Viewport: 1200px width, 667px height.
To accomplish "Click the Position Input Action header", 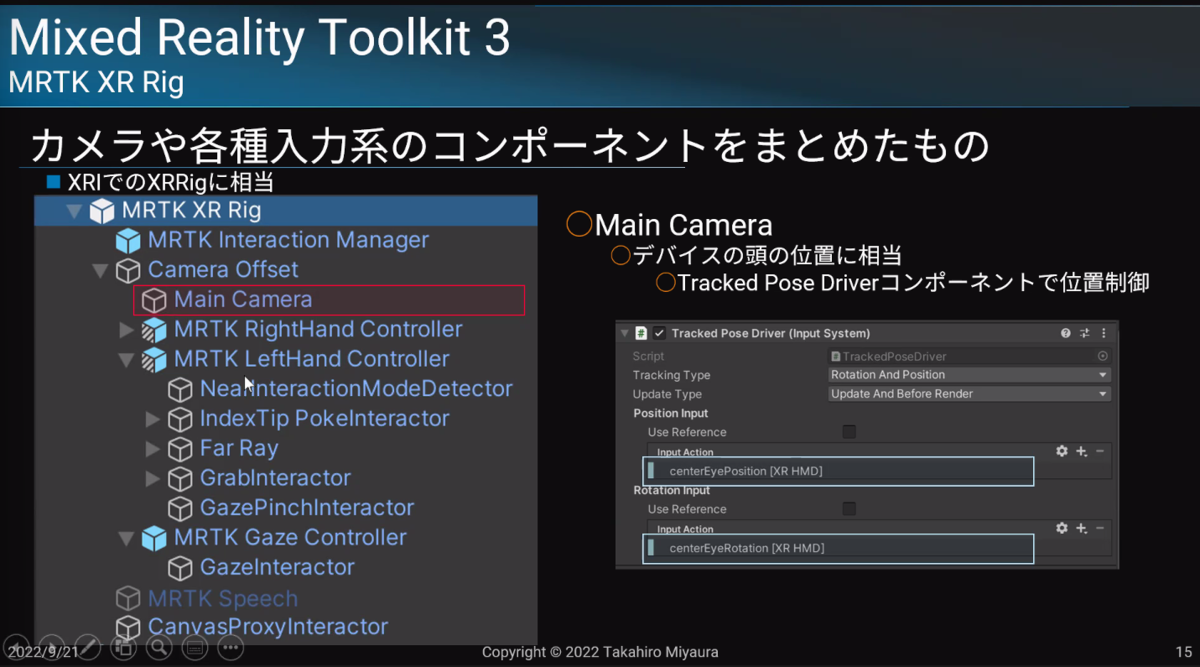I will 685,452.
